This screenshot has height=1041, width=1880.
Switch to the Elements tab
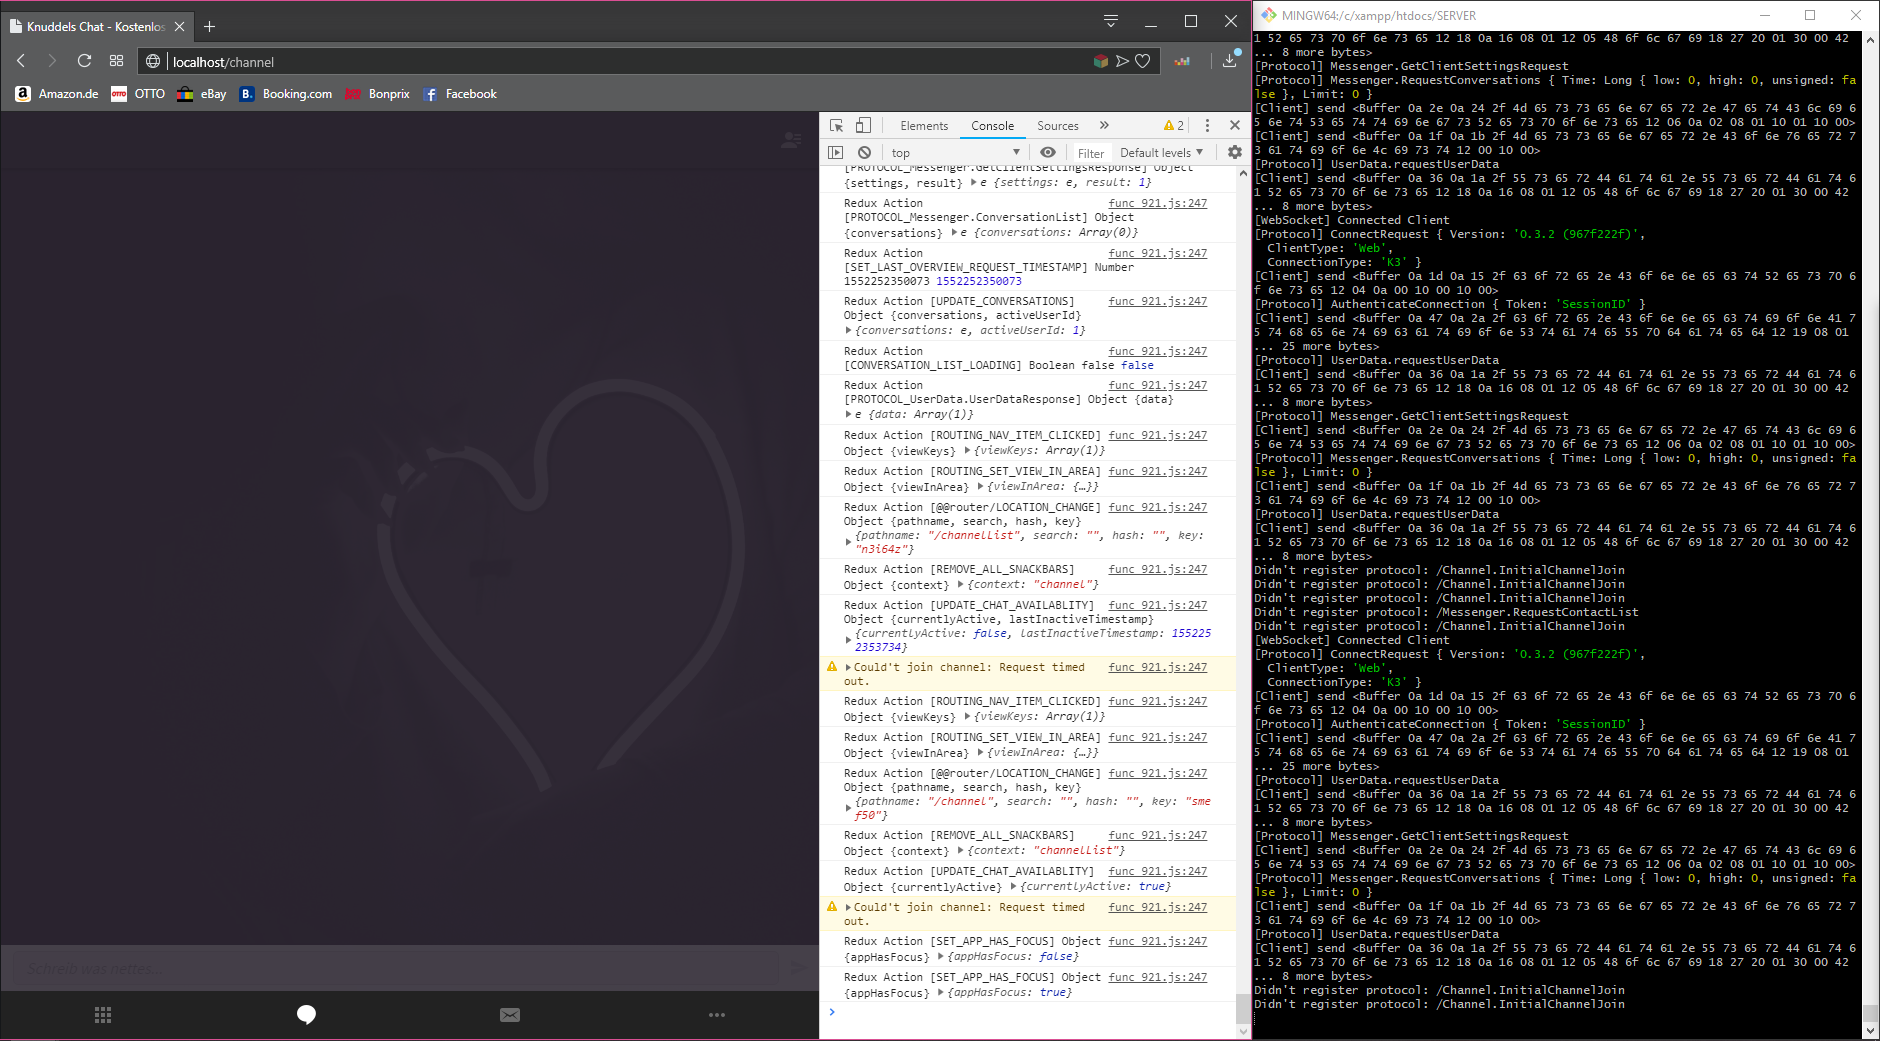pyautogui.click(x=923, y=125)
